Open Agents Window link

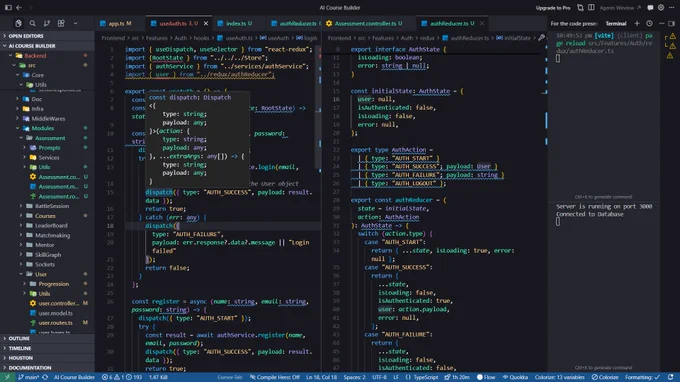coord(620,8)
